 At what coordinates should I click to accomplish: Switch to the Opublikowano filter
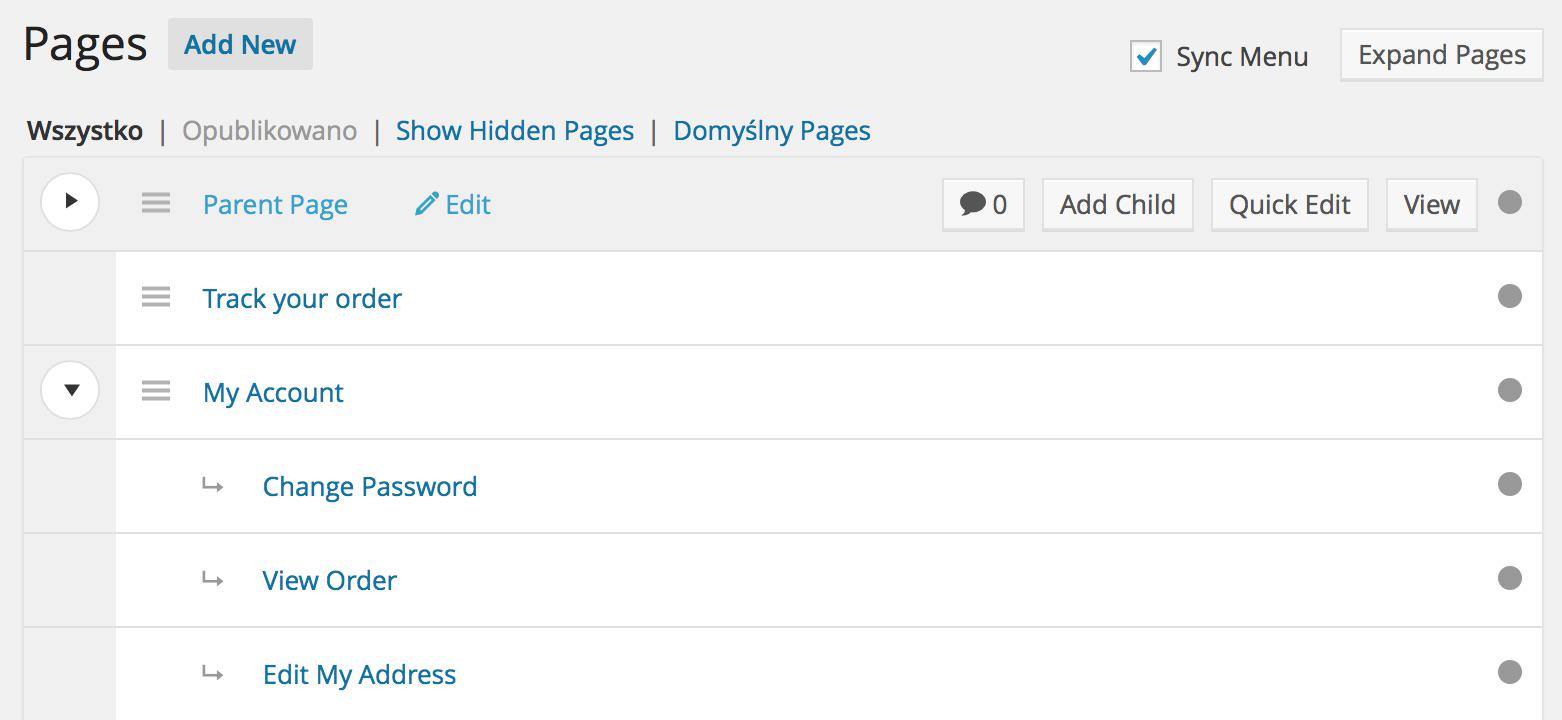point(270,130)
